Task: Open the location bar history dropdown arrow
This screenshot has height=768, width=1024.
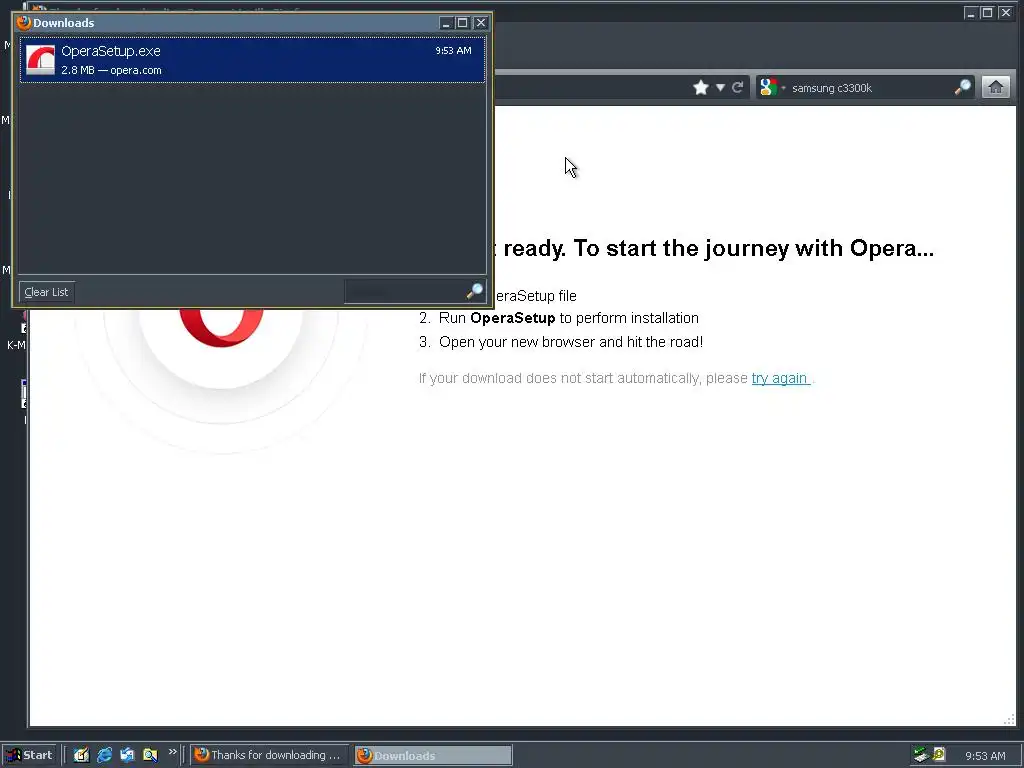Action: 720,88
